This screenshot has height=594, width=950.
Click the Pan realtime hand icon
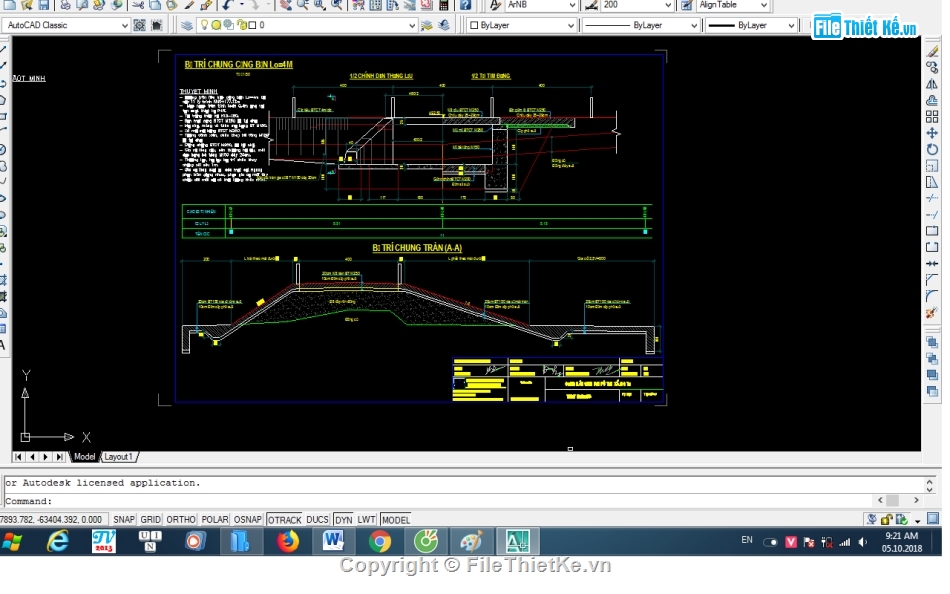pyautogui.click(x=286, y=5)
